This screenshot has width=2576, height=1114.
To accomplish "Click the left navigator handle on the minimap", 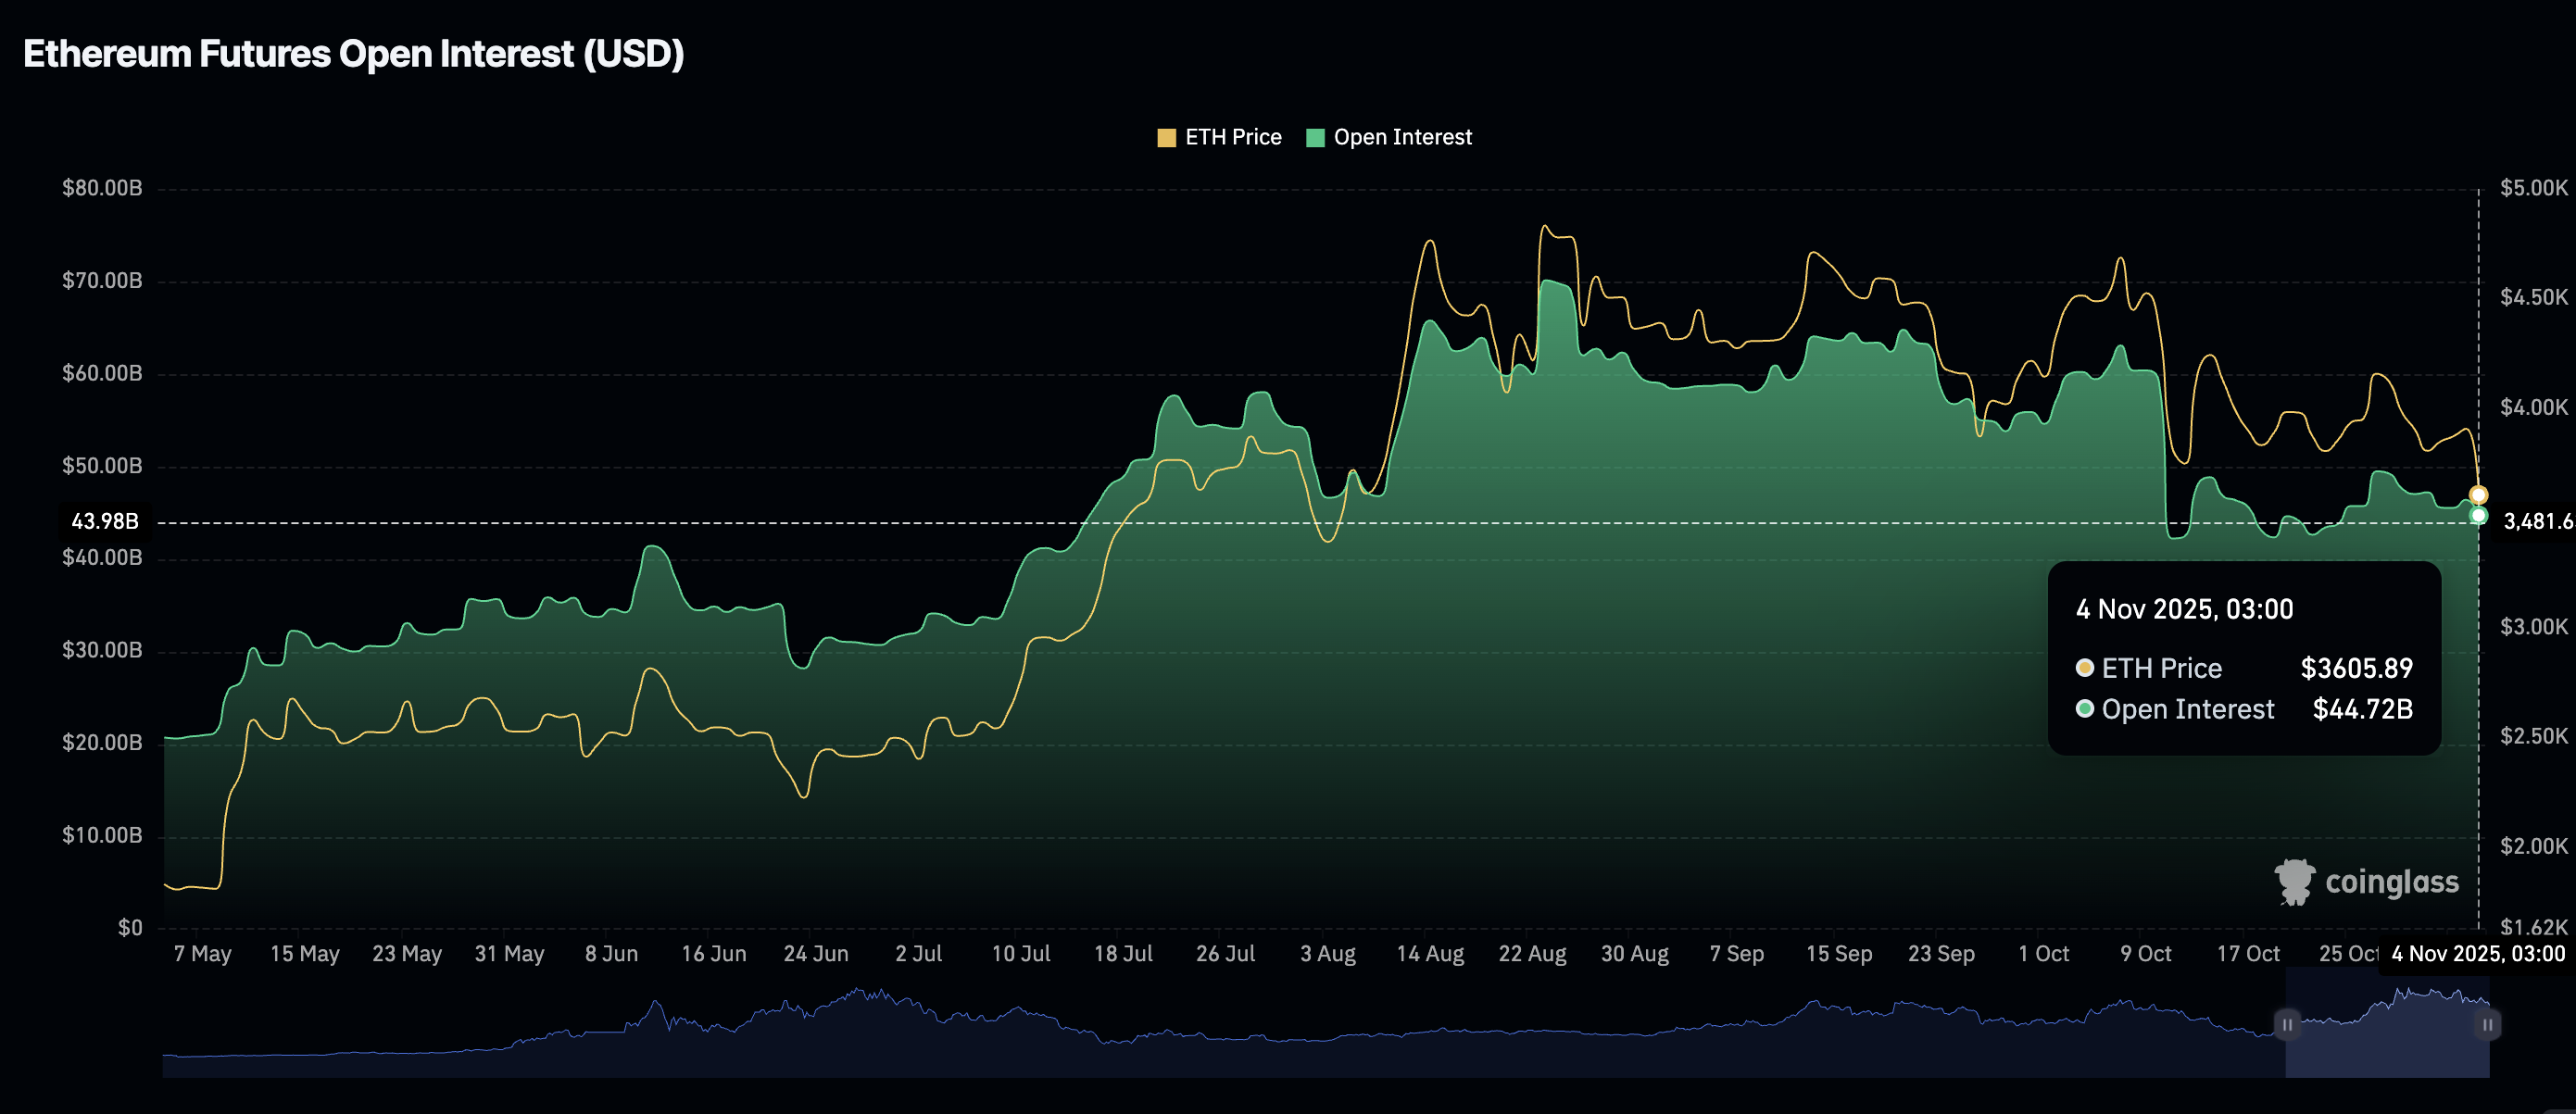I will (x=2289, y=1024).
